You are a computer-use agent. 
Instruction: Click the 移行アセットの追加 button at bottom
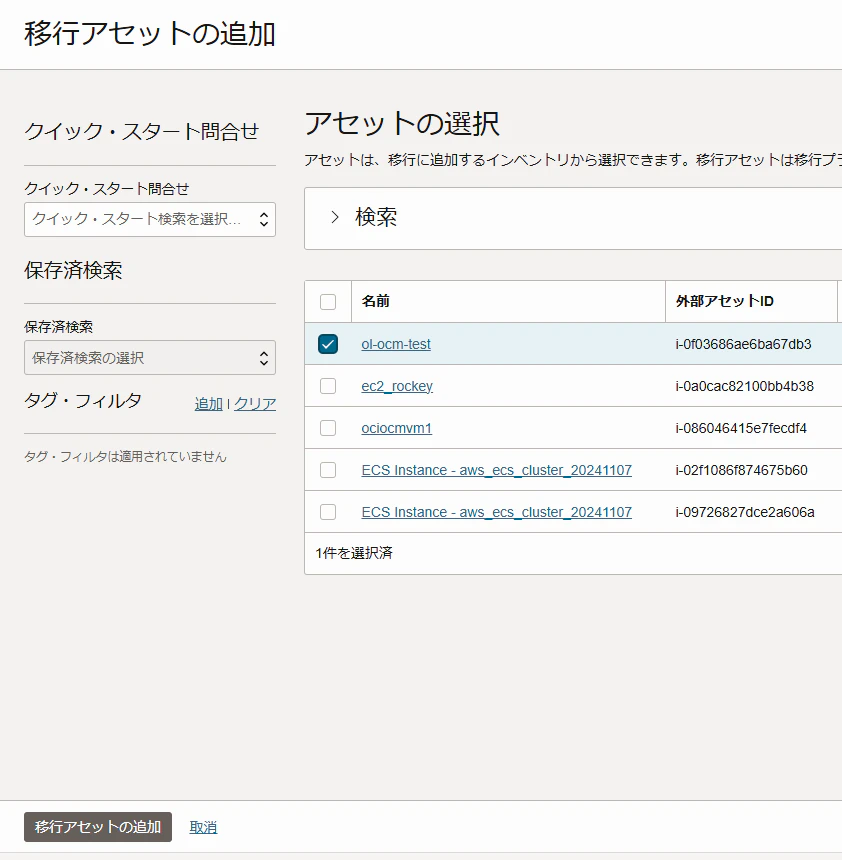(x=98, y=827)
